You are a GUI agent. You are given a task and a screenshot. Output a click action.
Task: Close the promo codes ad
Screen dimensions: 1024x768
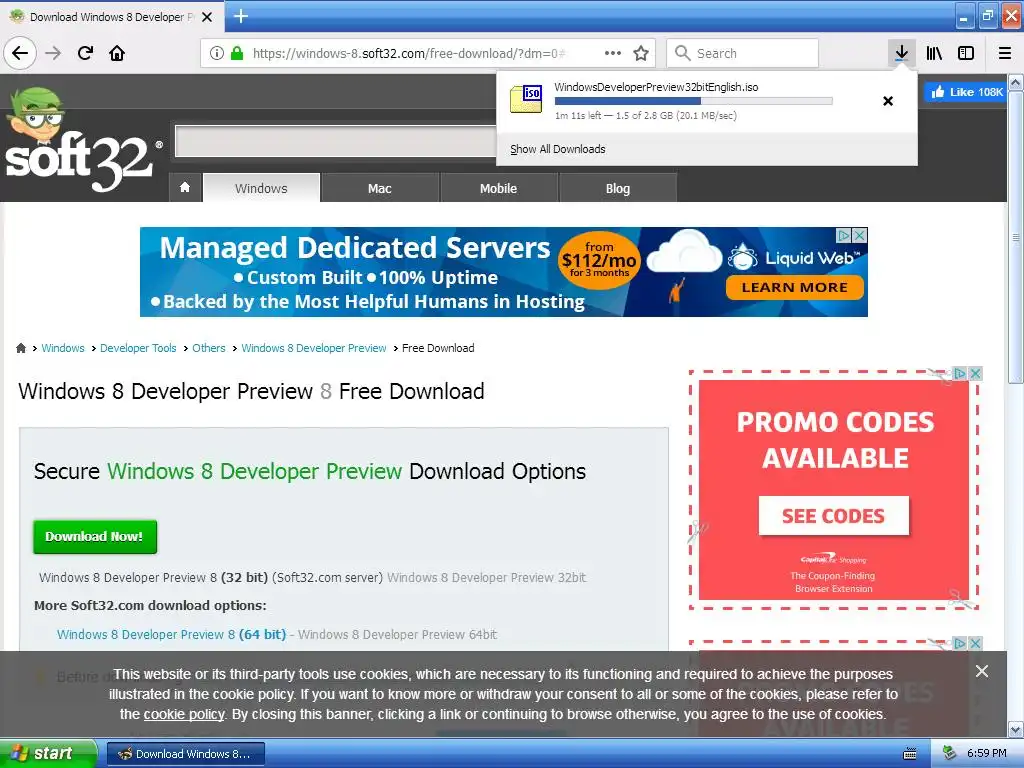tap(975, 374)
